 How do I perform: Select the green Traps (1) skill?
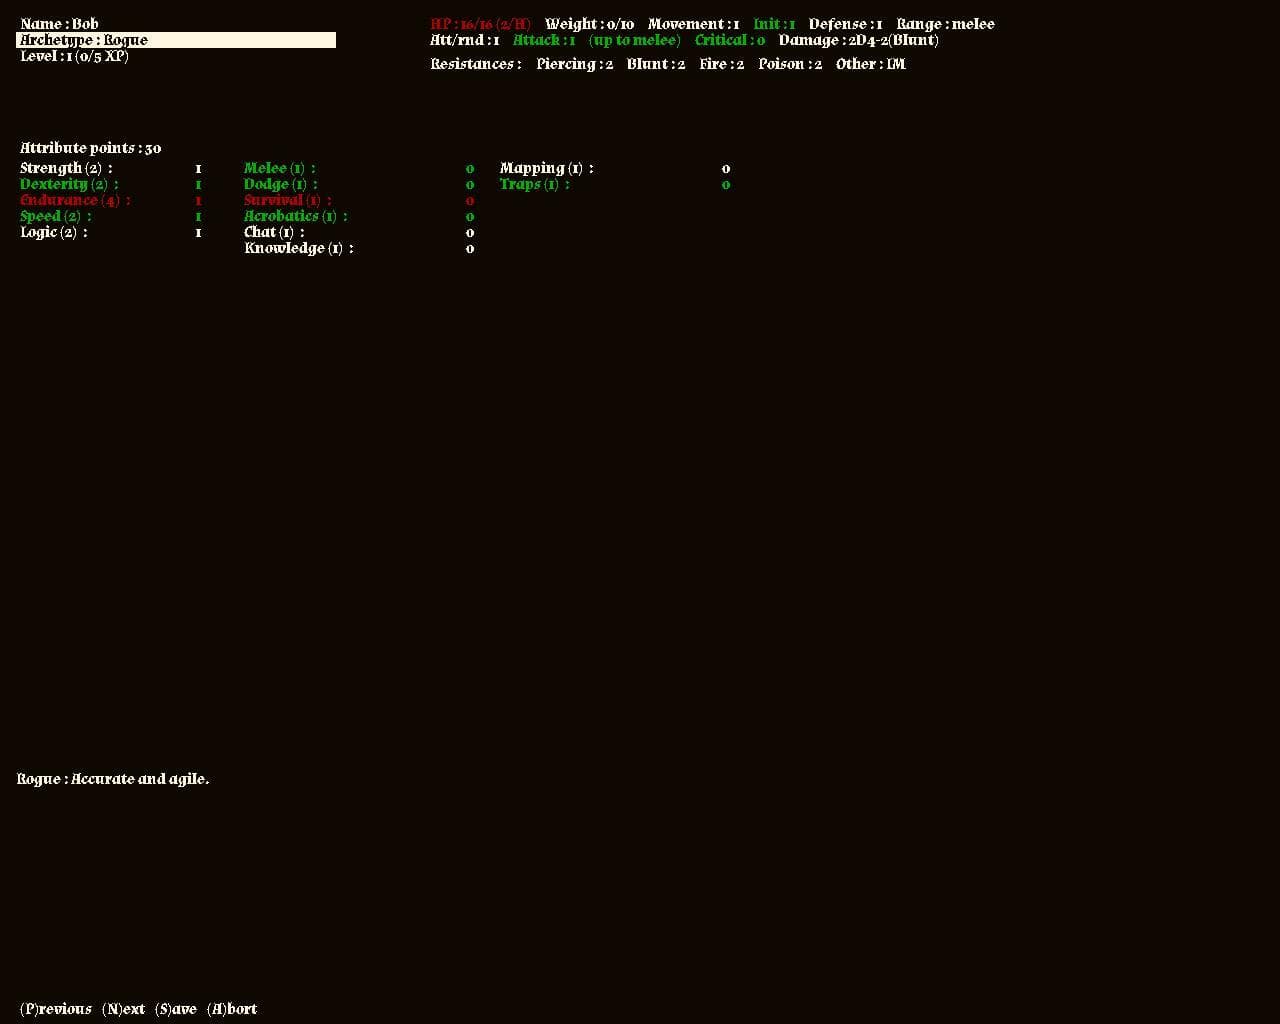(535, 184)
